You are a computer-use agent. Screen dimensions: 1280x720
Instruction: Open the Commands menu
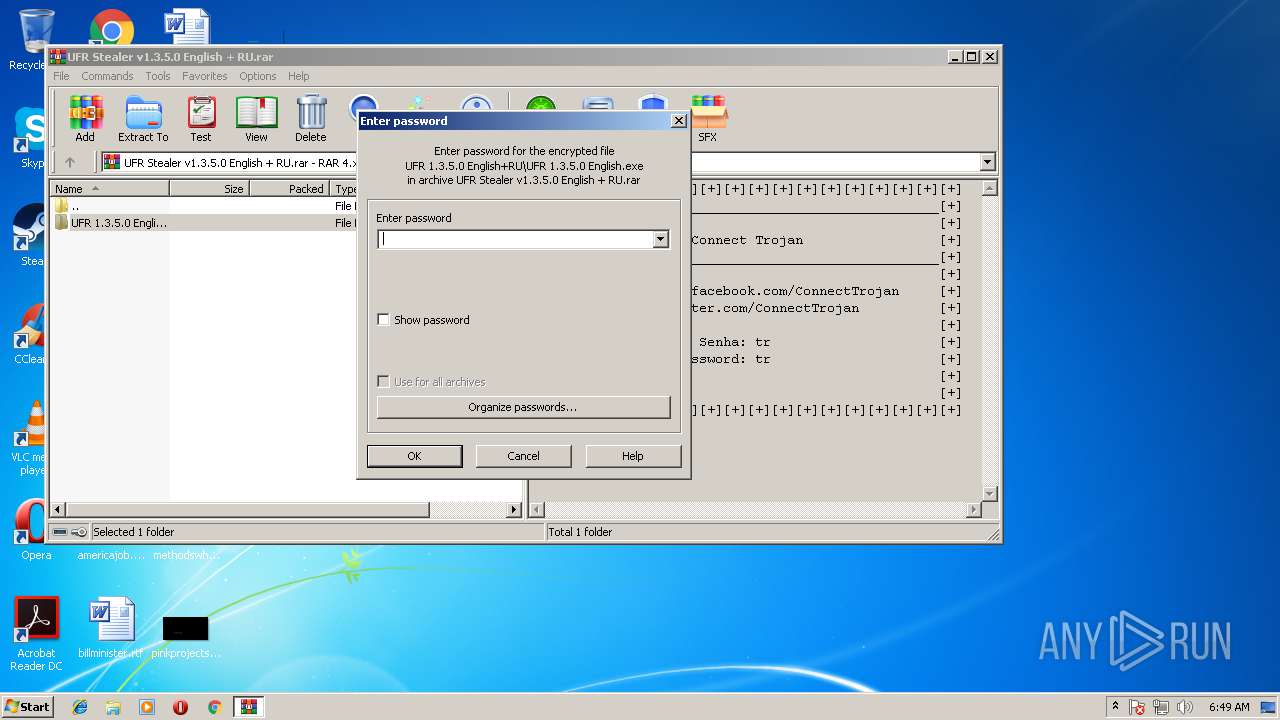click(107, 76)
